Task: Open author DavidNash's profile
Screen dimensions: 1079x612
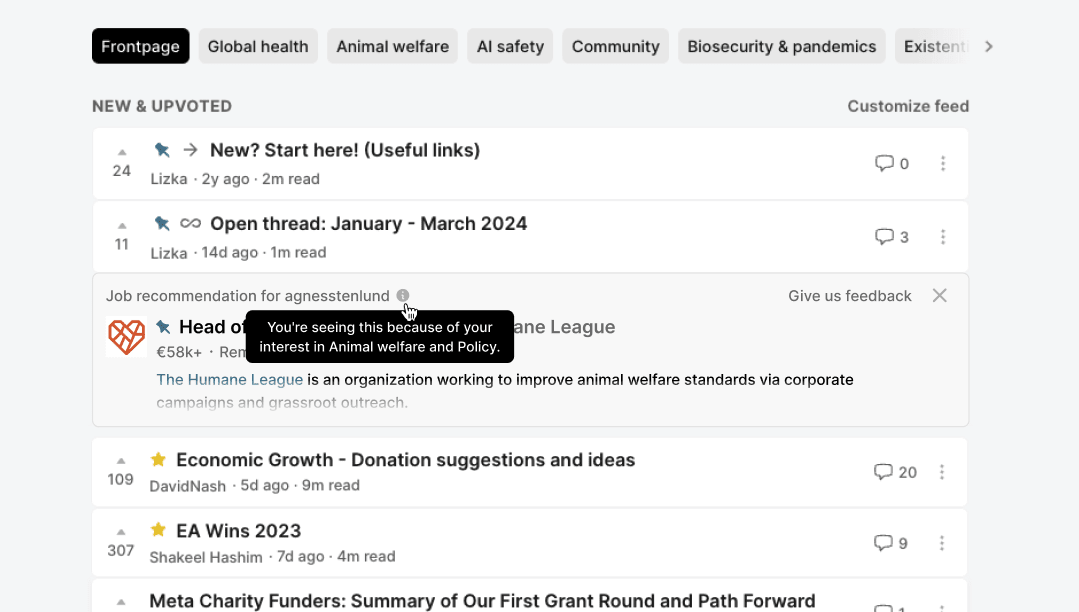Action: point(188,486)
